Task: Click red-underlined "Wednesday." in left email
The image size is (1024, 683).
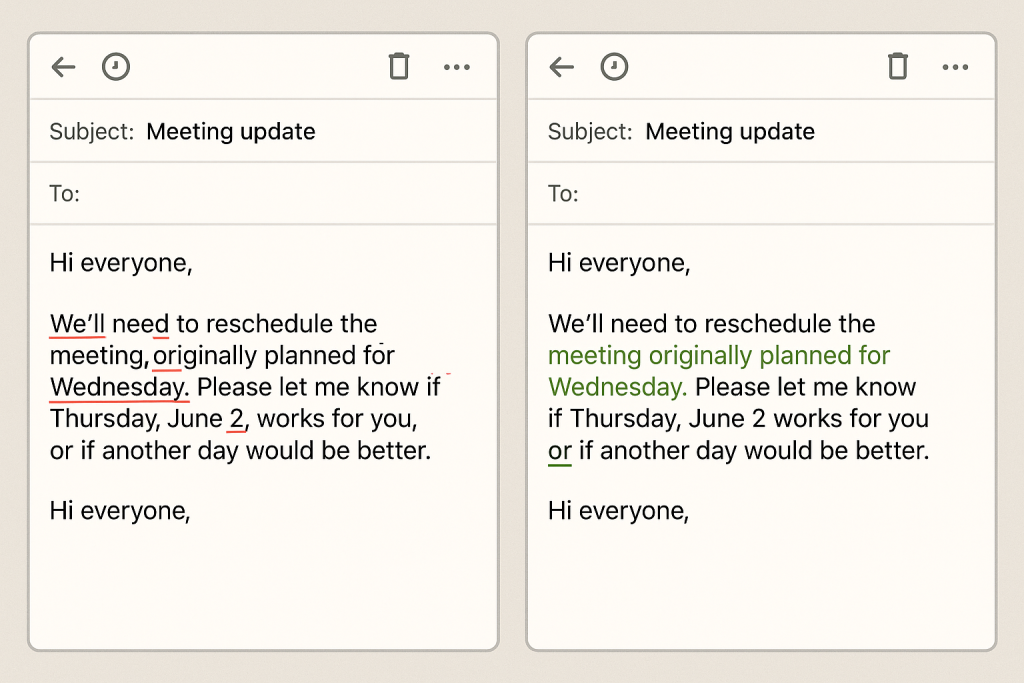Action: [x=120, y=387]
